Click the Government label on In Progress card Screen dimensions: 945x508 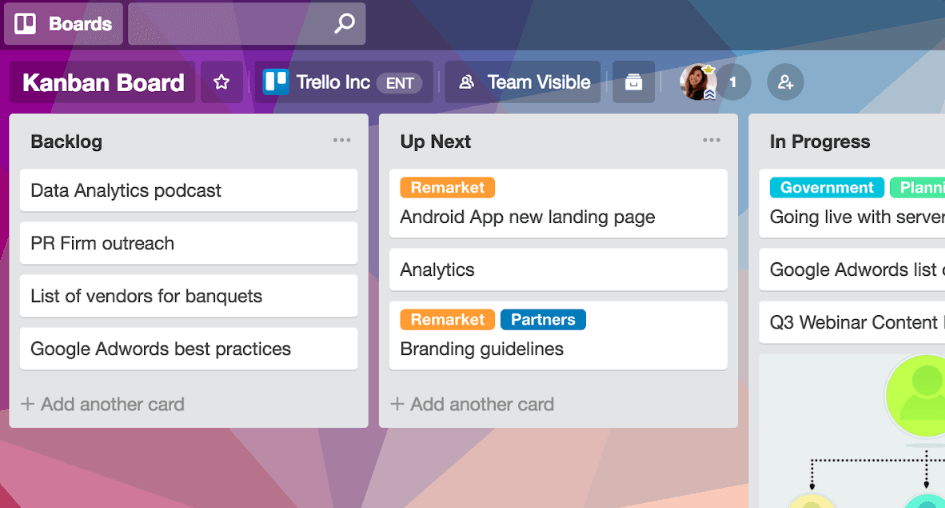click(x=827, y=187)
